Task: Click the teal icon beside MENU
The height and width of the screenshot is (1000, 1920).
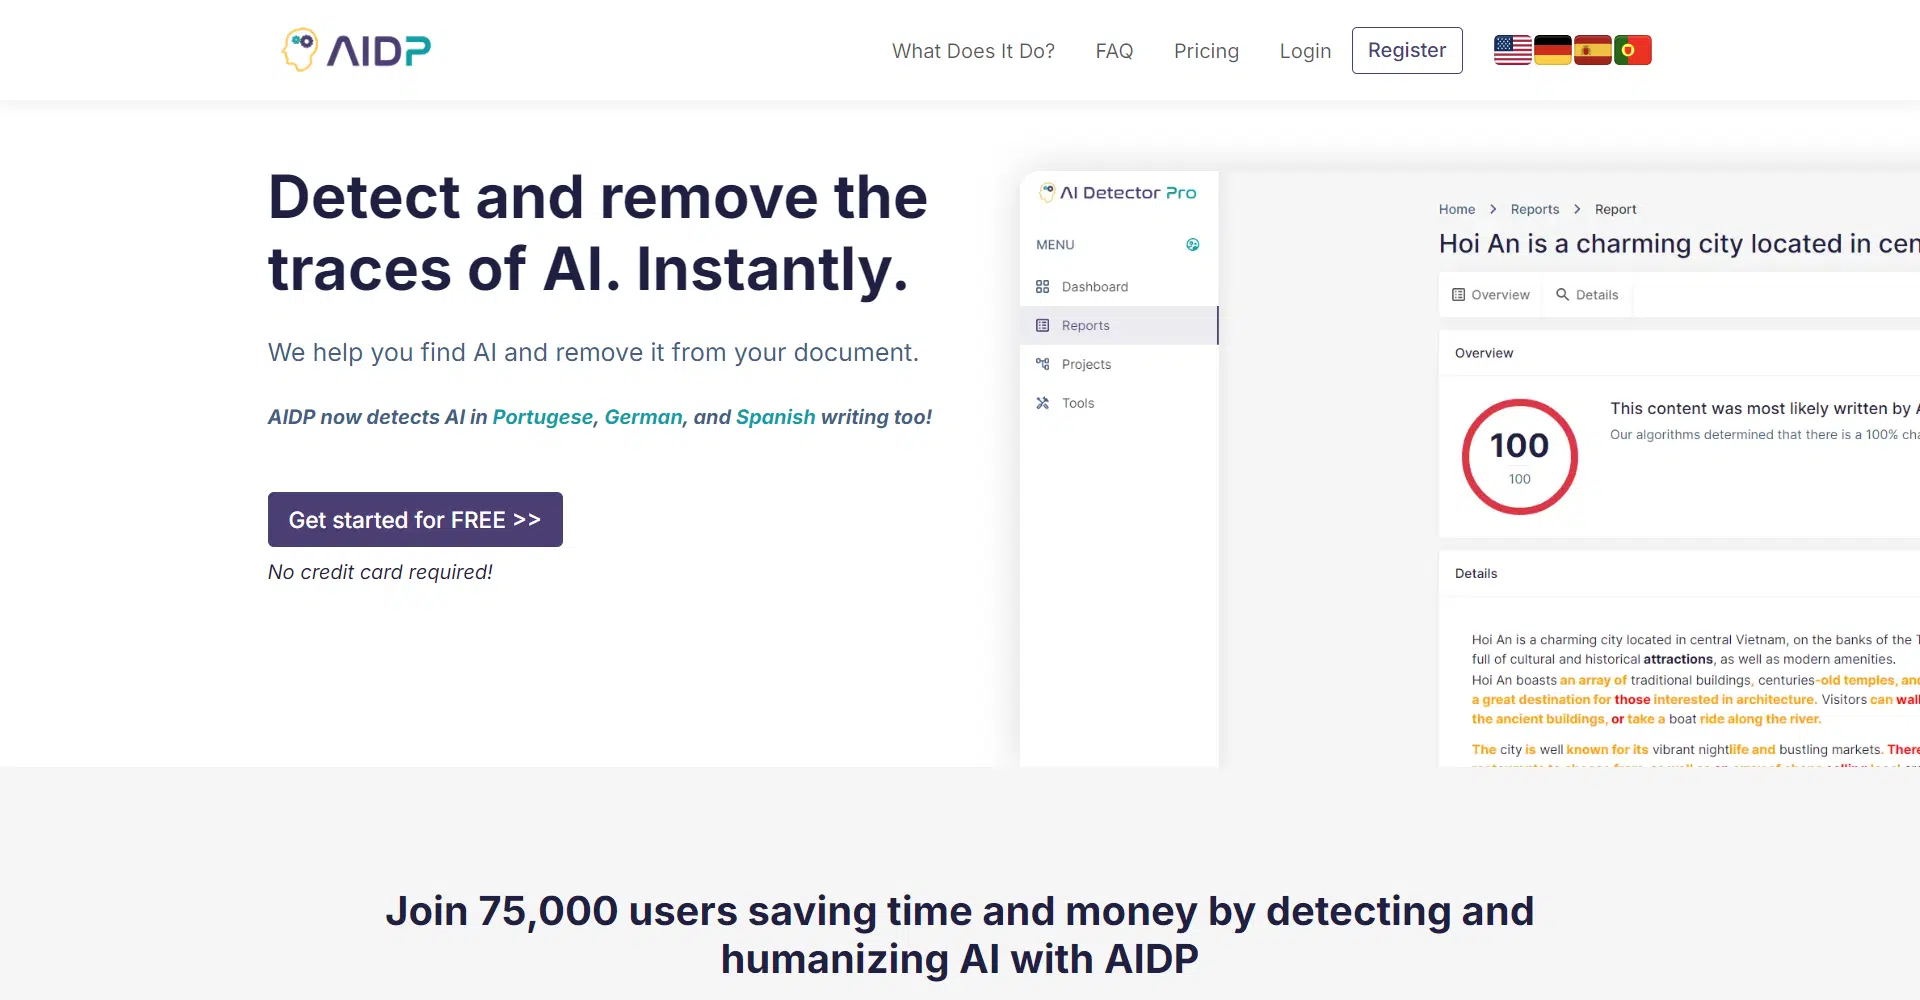Action: click(1192, 245)
